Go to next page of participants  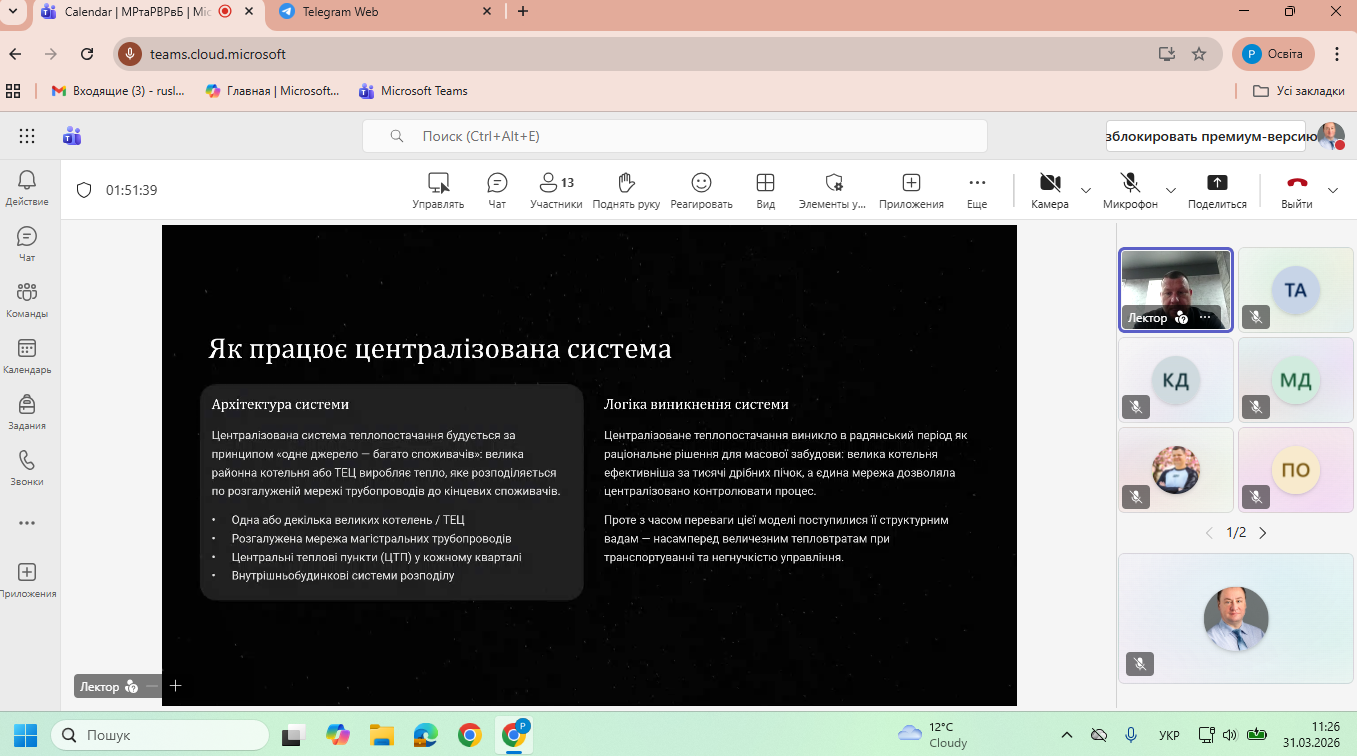click(1262, 533)
